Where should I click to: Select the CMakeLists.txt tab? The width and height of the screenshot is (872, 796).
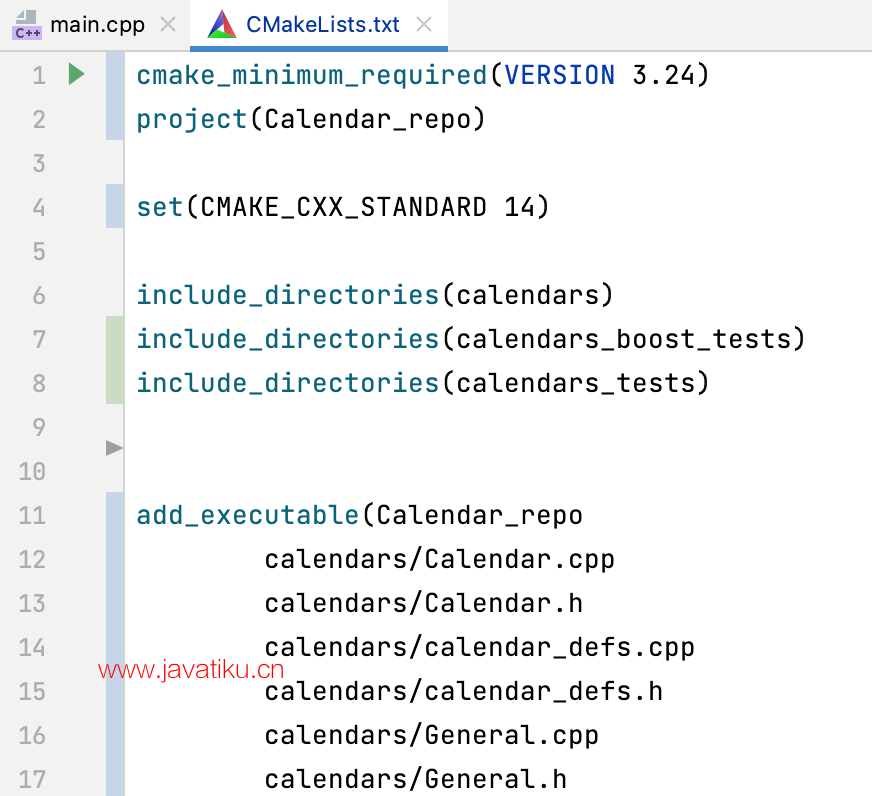pyautogui.click(x=322, y=24)
